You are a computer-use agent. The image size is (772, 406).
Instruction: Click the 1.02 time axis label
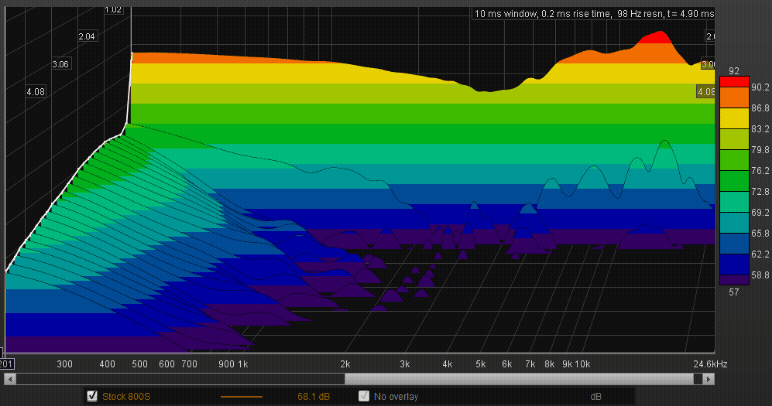point(113,9)
